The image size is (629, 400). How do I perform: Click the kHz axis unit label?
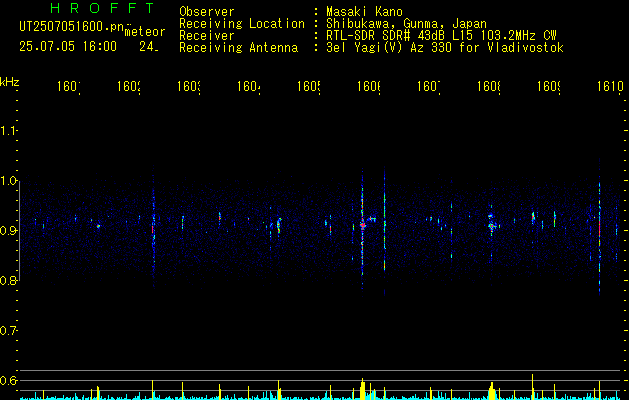pos(9,82)
